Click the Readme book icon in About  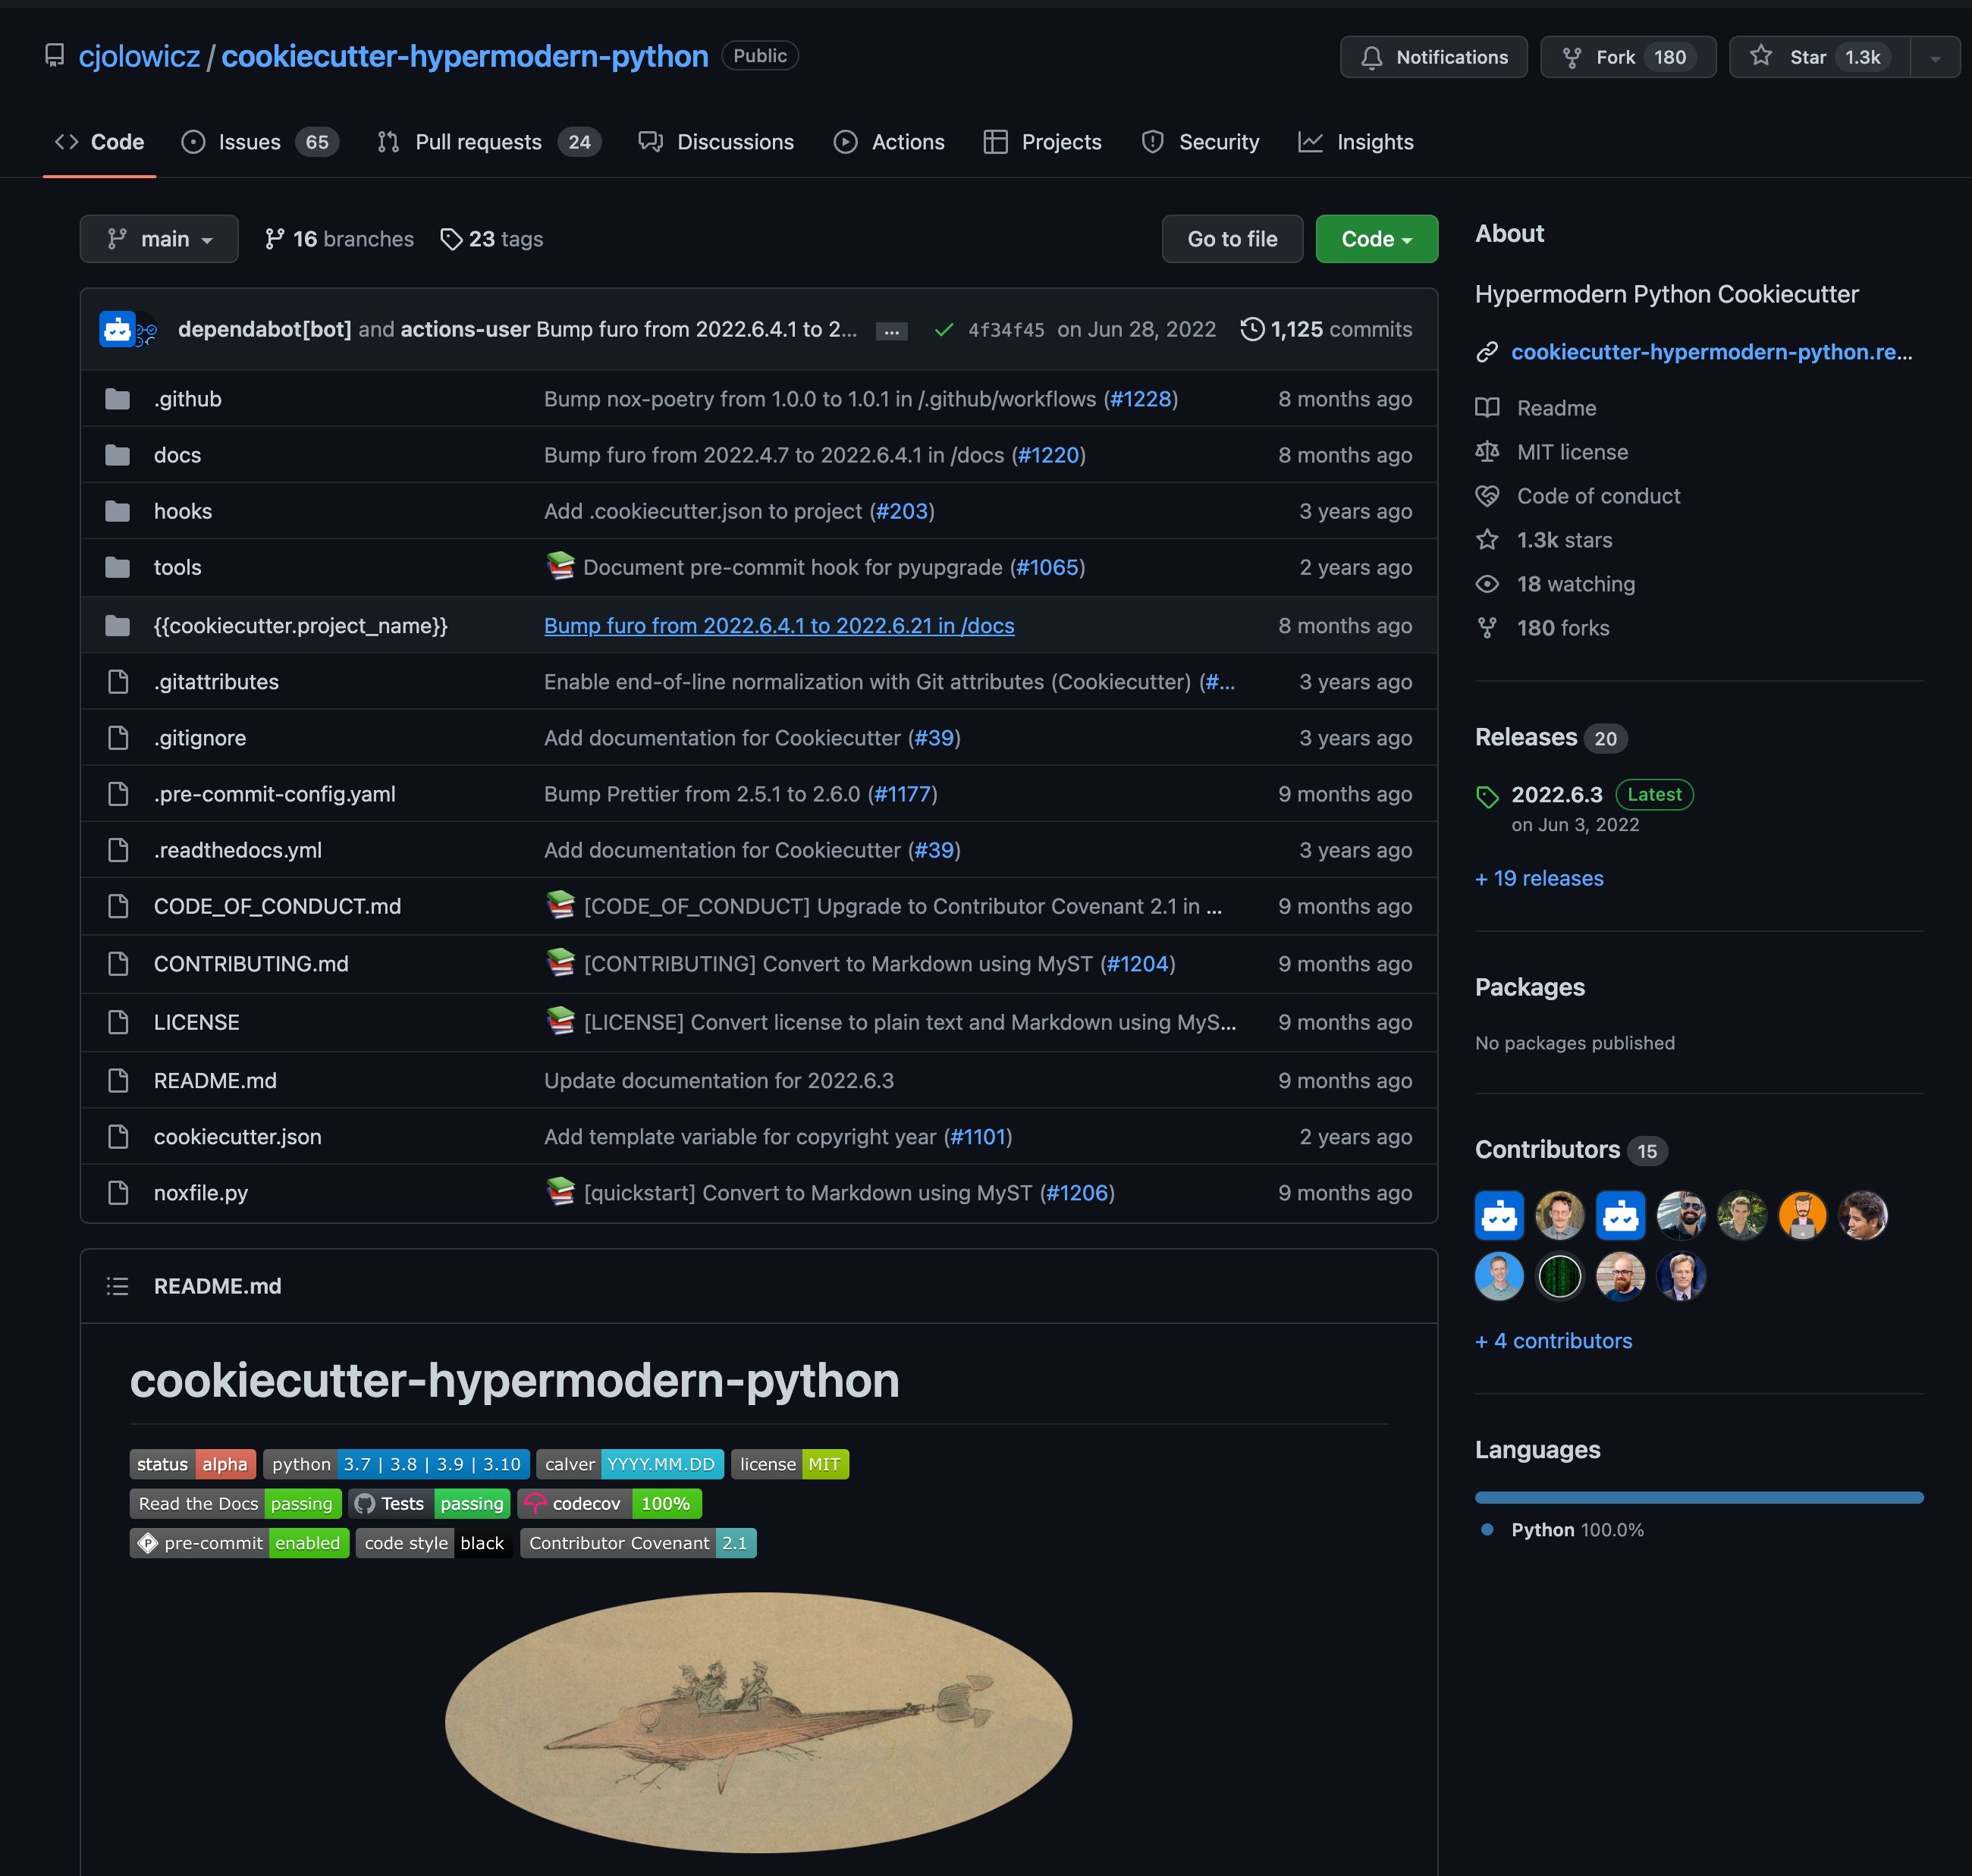(x=1487, y=408)
